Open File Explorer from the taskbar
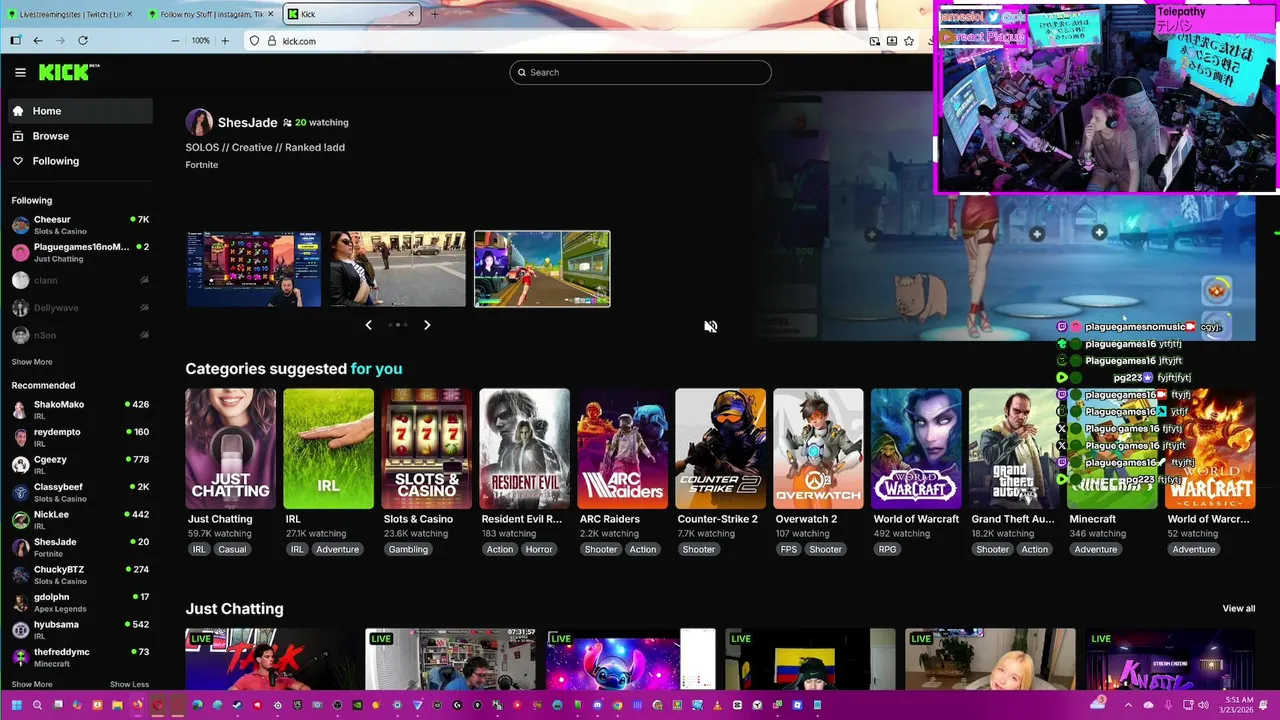Image resolution: width=1280 pixels, height=720 pixels. [117, 705]
